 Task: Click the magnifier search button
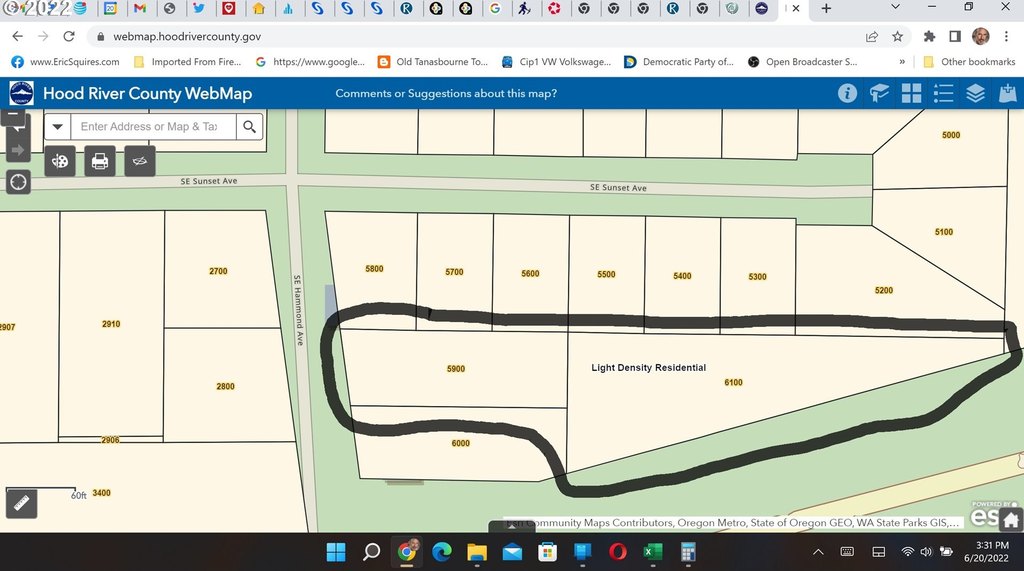(249, 127)
